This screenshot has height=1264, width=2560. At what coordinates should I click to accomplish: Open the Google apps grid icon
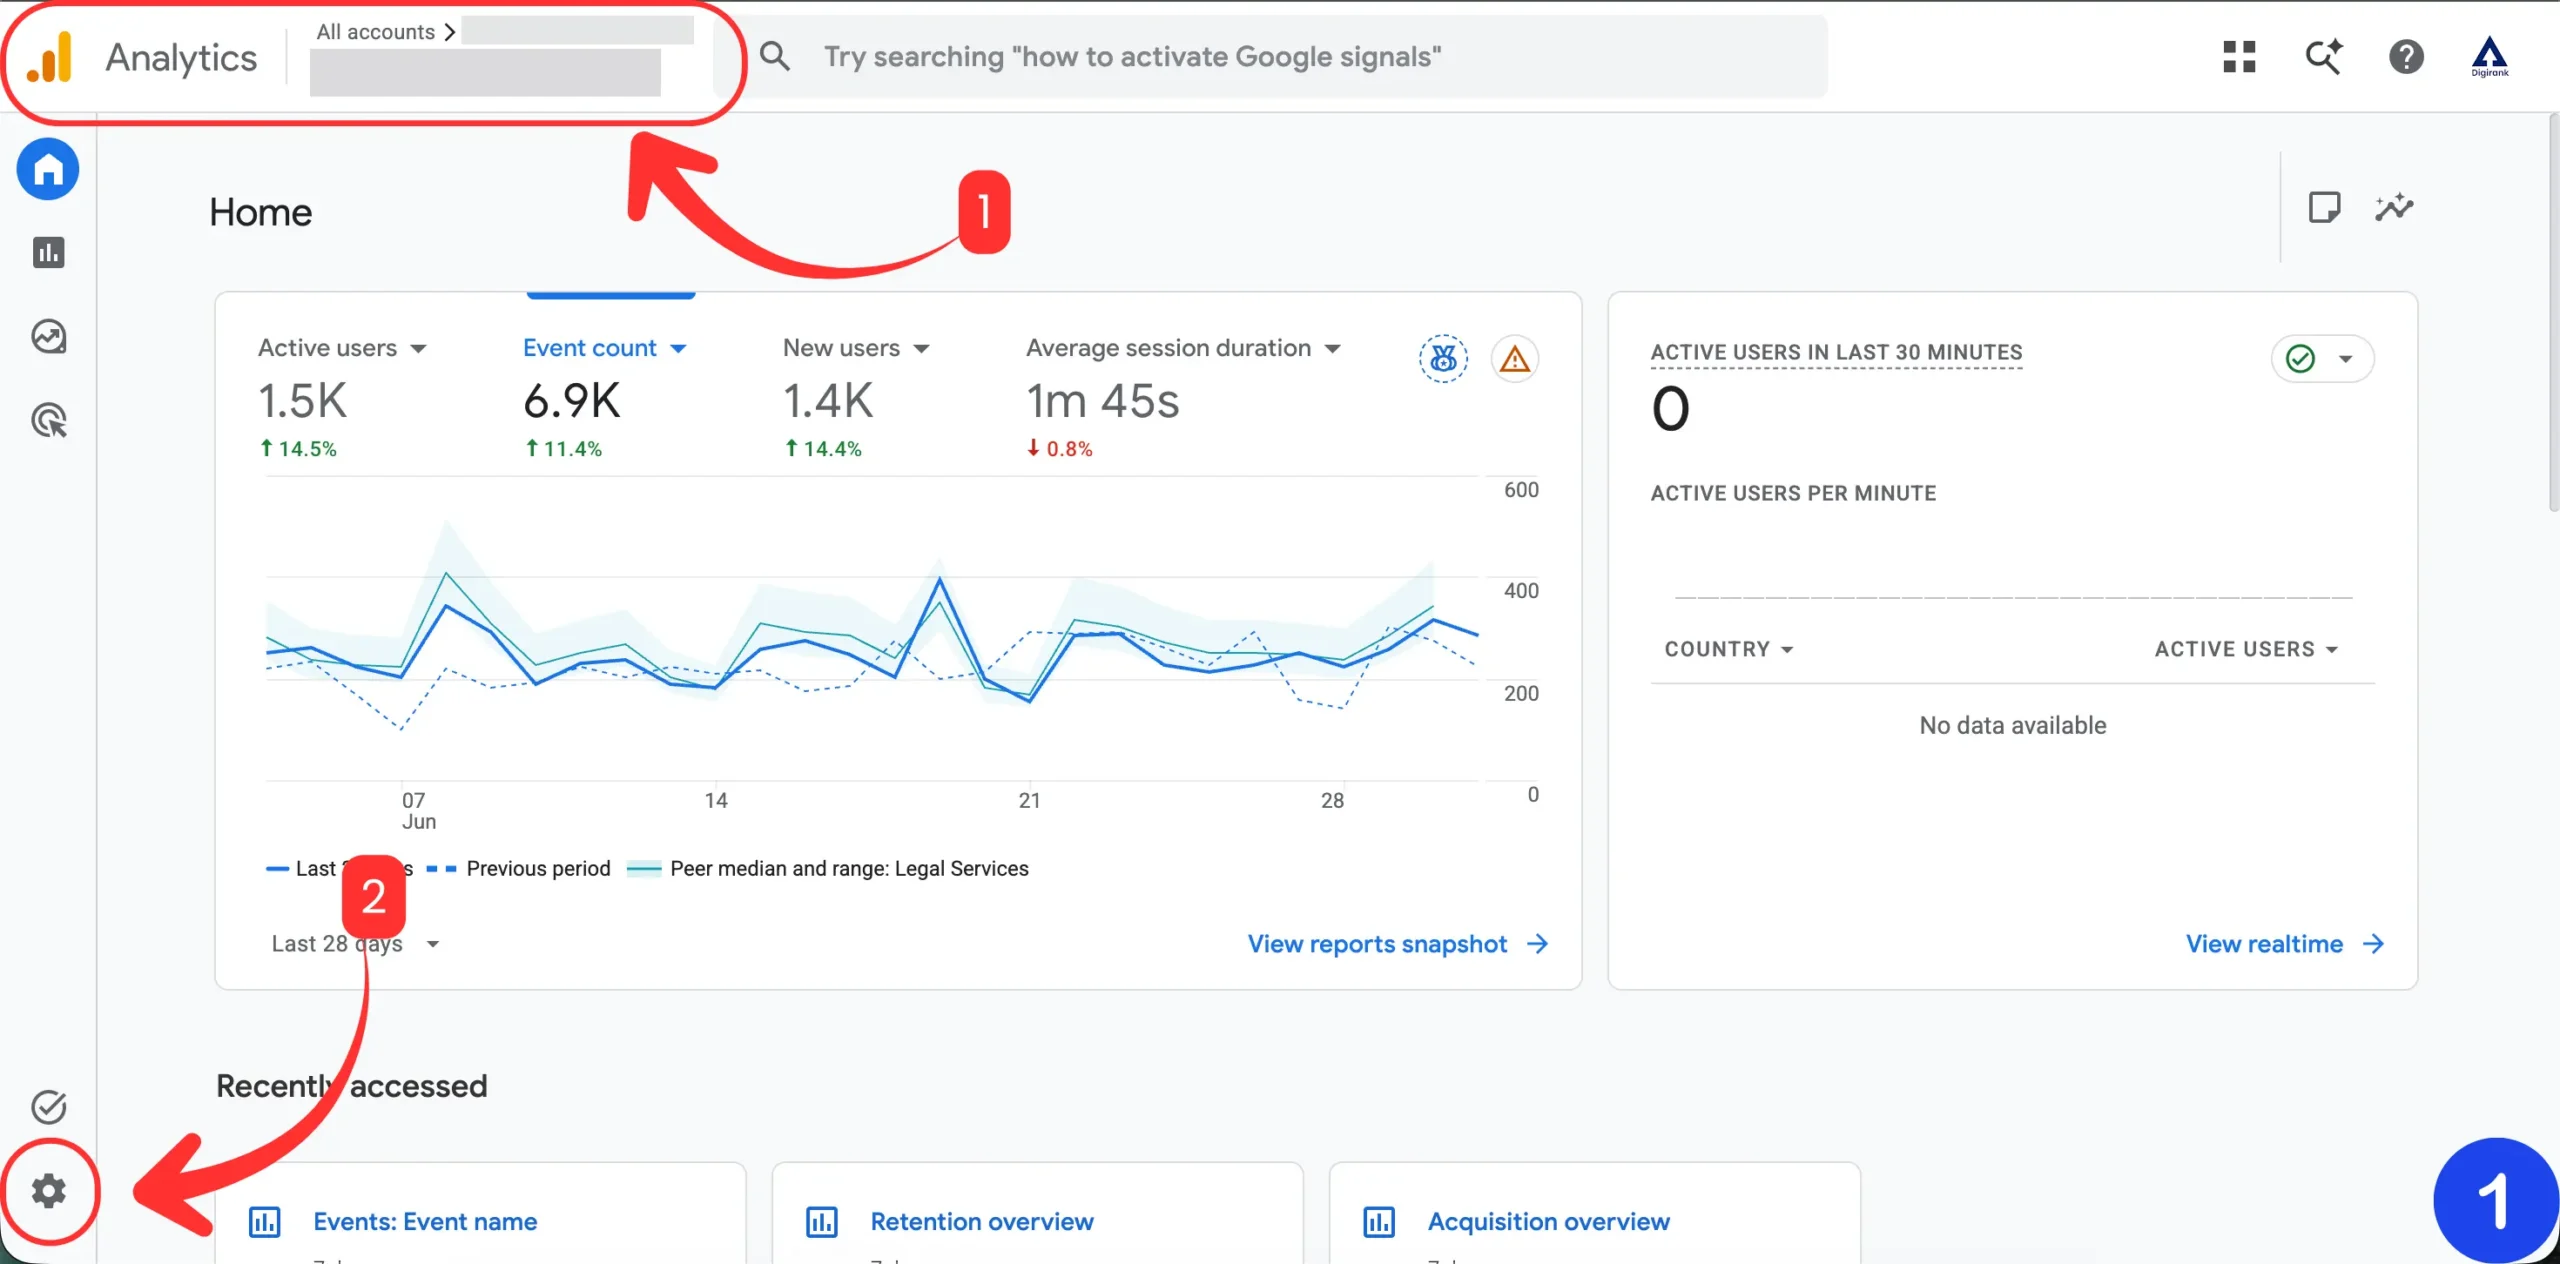pos(2239,57)
